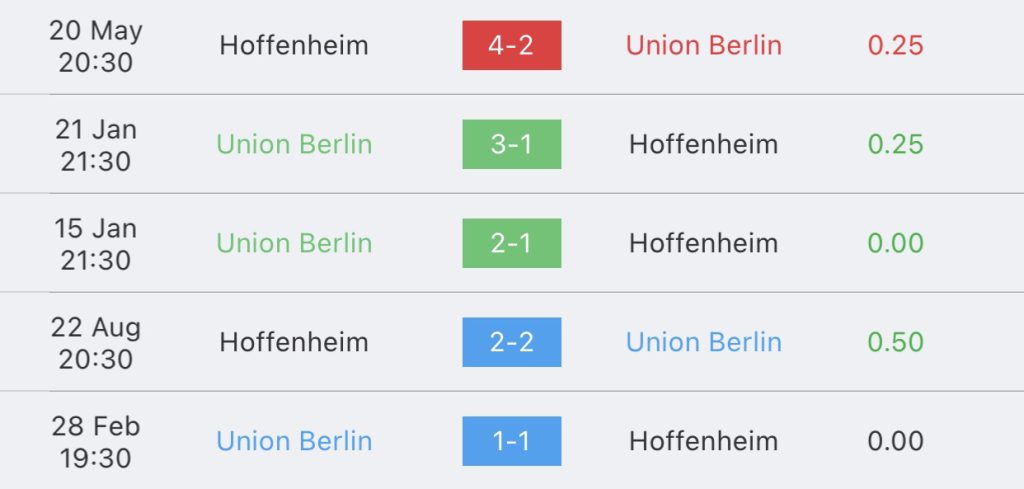This screenshot has height=489, width=1024.
Task: Click the 20 May 20:30 match date
Action: point(96,45)
